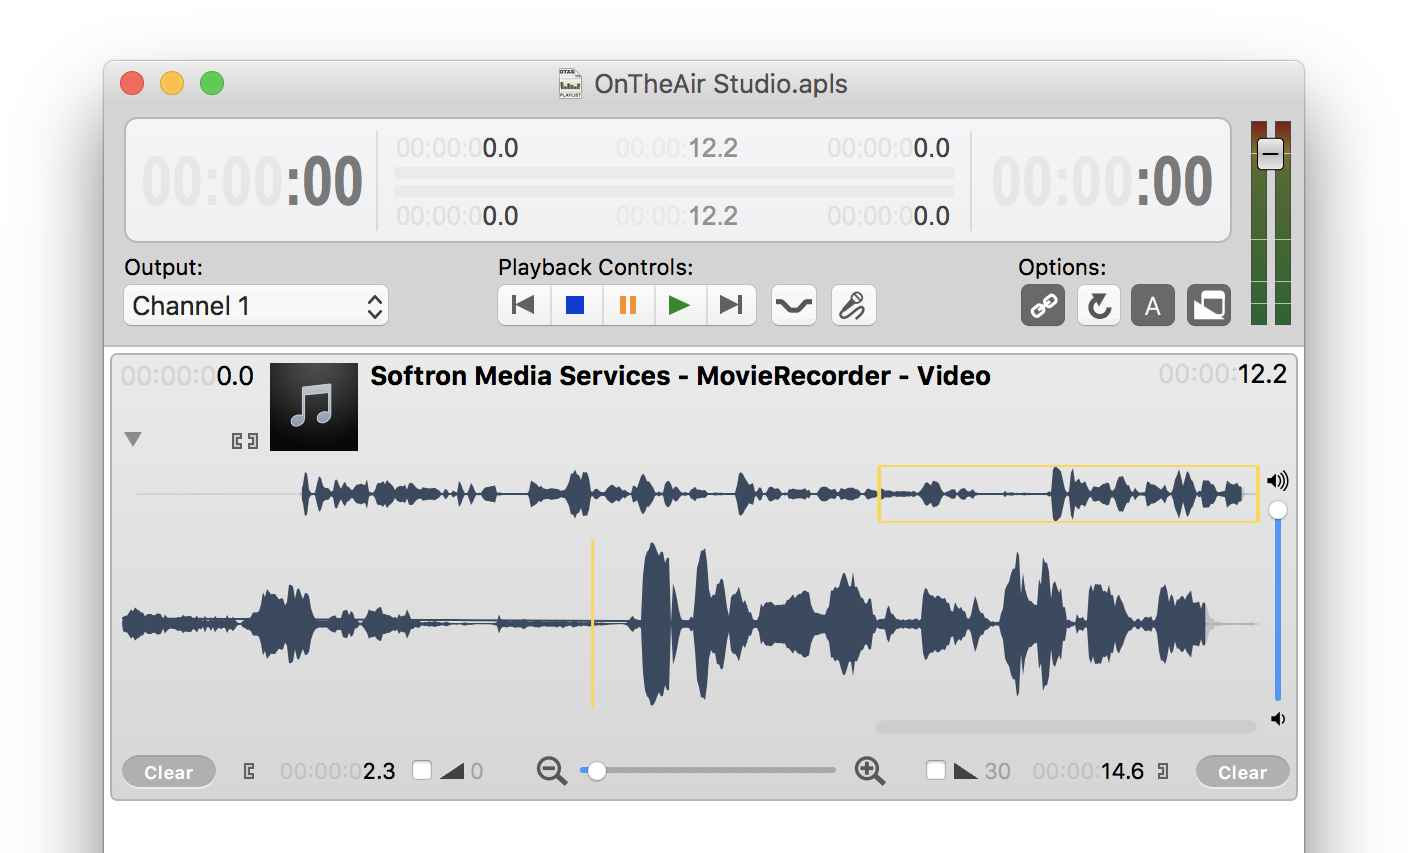Screen dimensions: 1416x853
Task: Click the in-point time 00:00:02.3
Action: 338,771
